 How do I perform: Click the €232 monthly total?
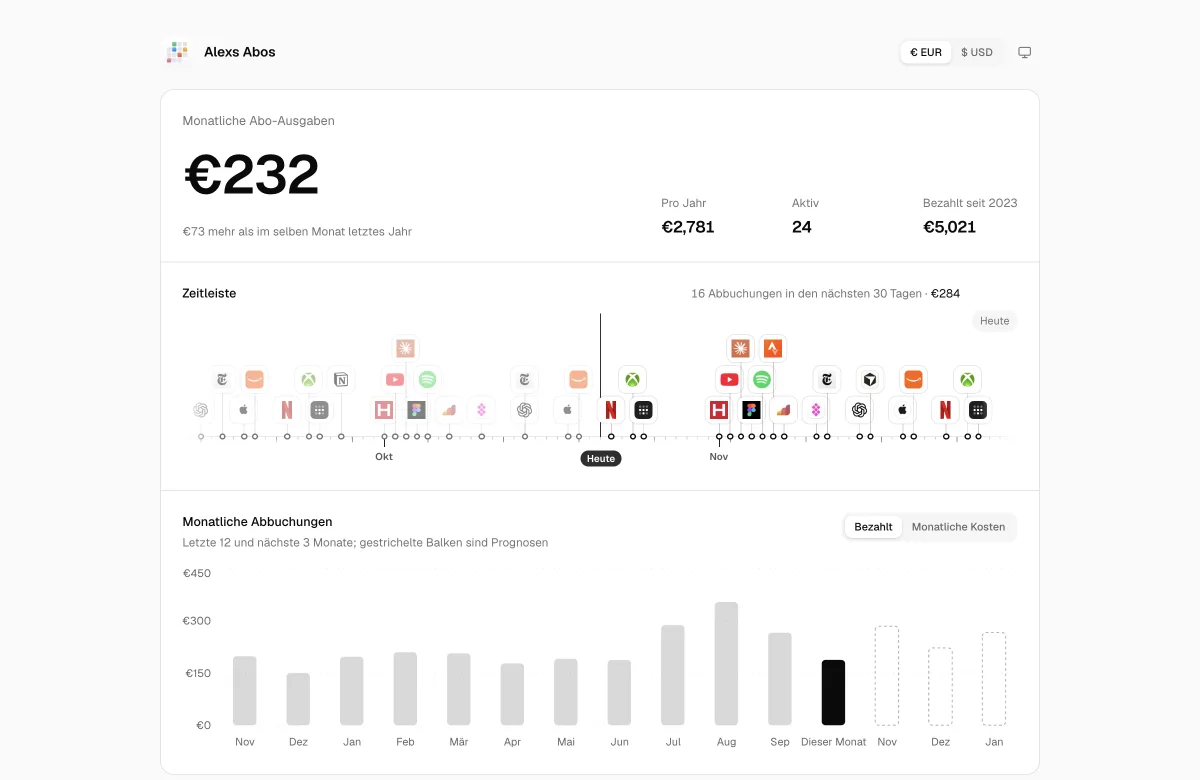point(251,175)
